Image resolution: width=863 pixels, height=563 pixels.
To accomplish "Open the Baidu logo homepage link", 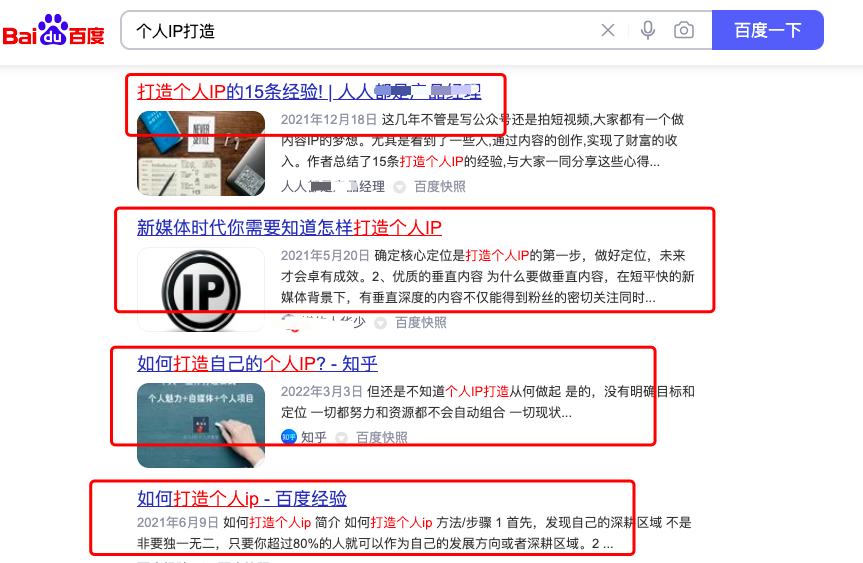I will click(x=53, y=30).
